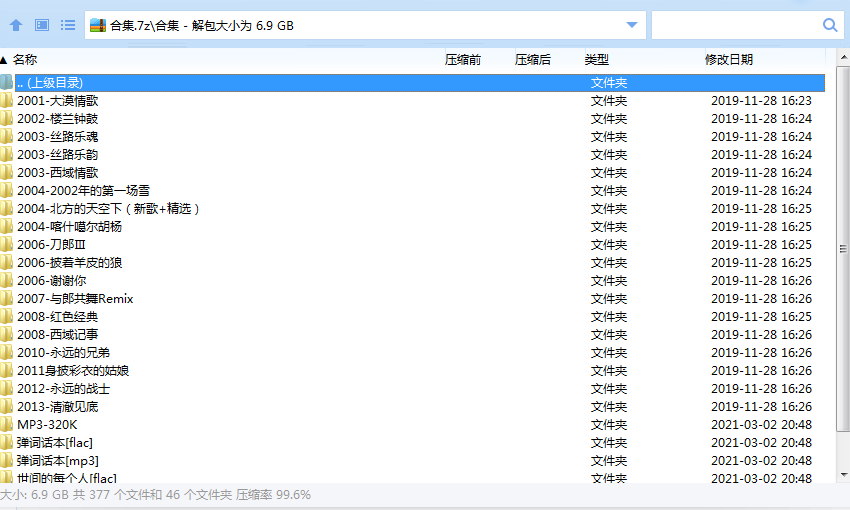
Task: Click folder icon of 2003-丝路乐魂
Action: point(6,137)
